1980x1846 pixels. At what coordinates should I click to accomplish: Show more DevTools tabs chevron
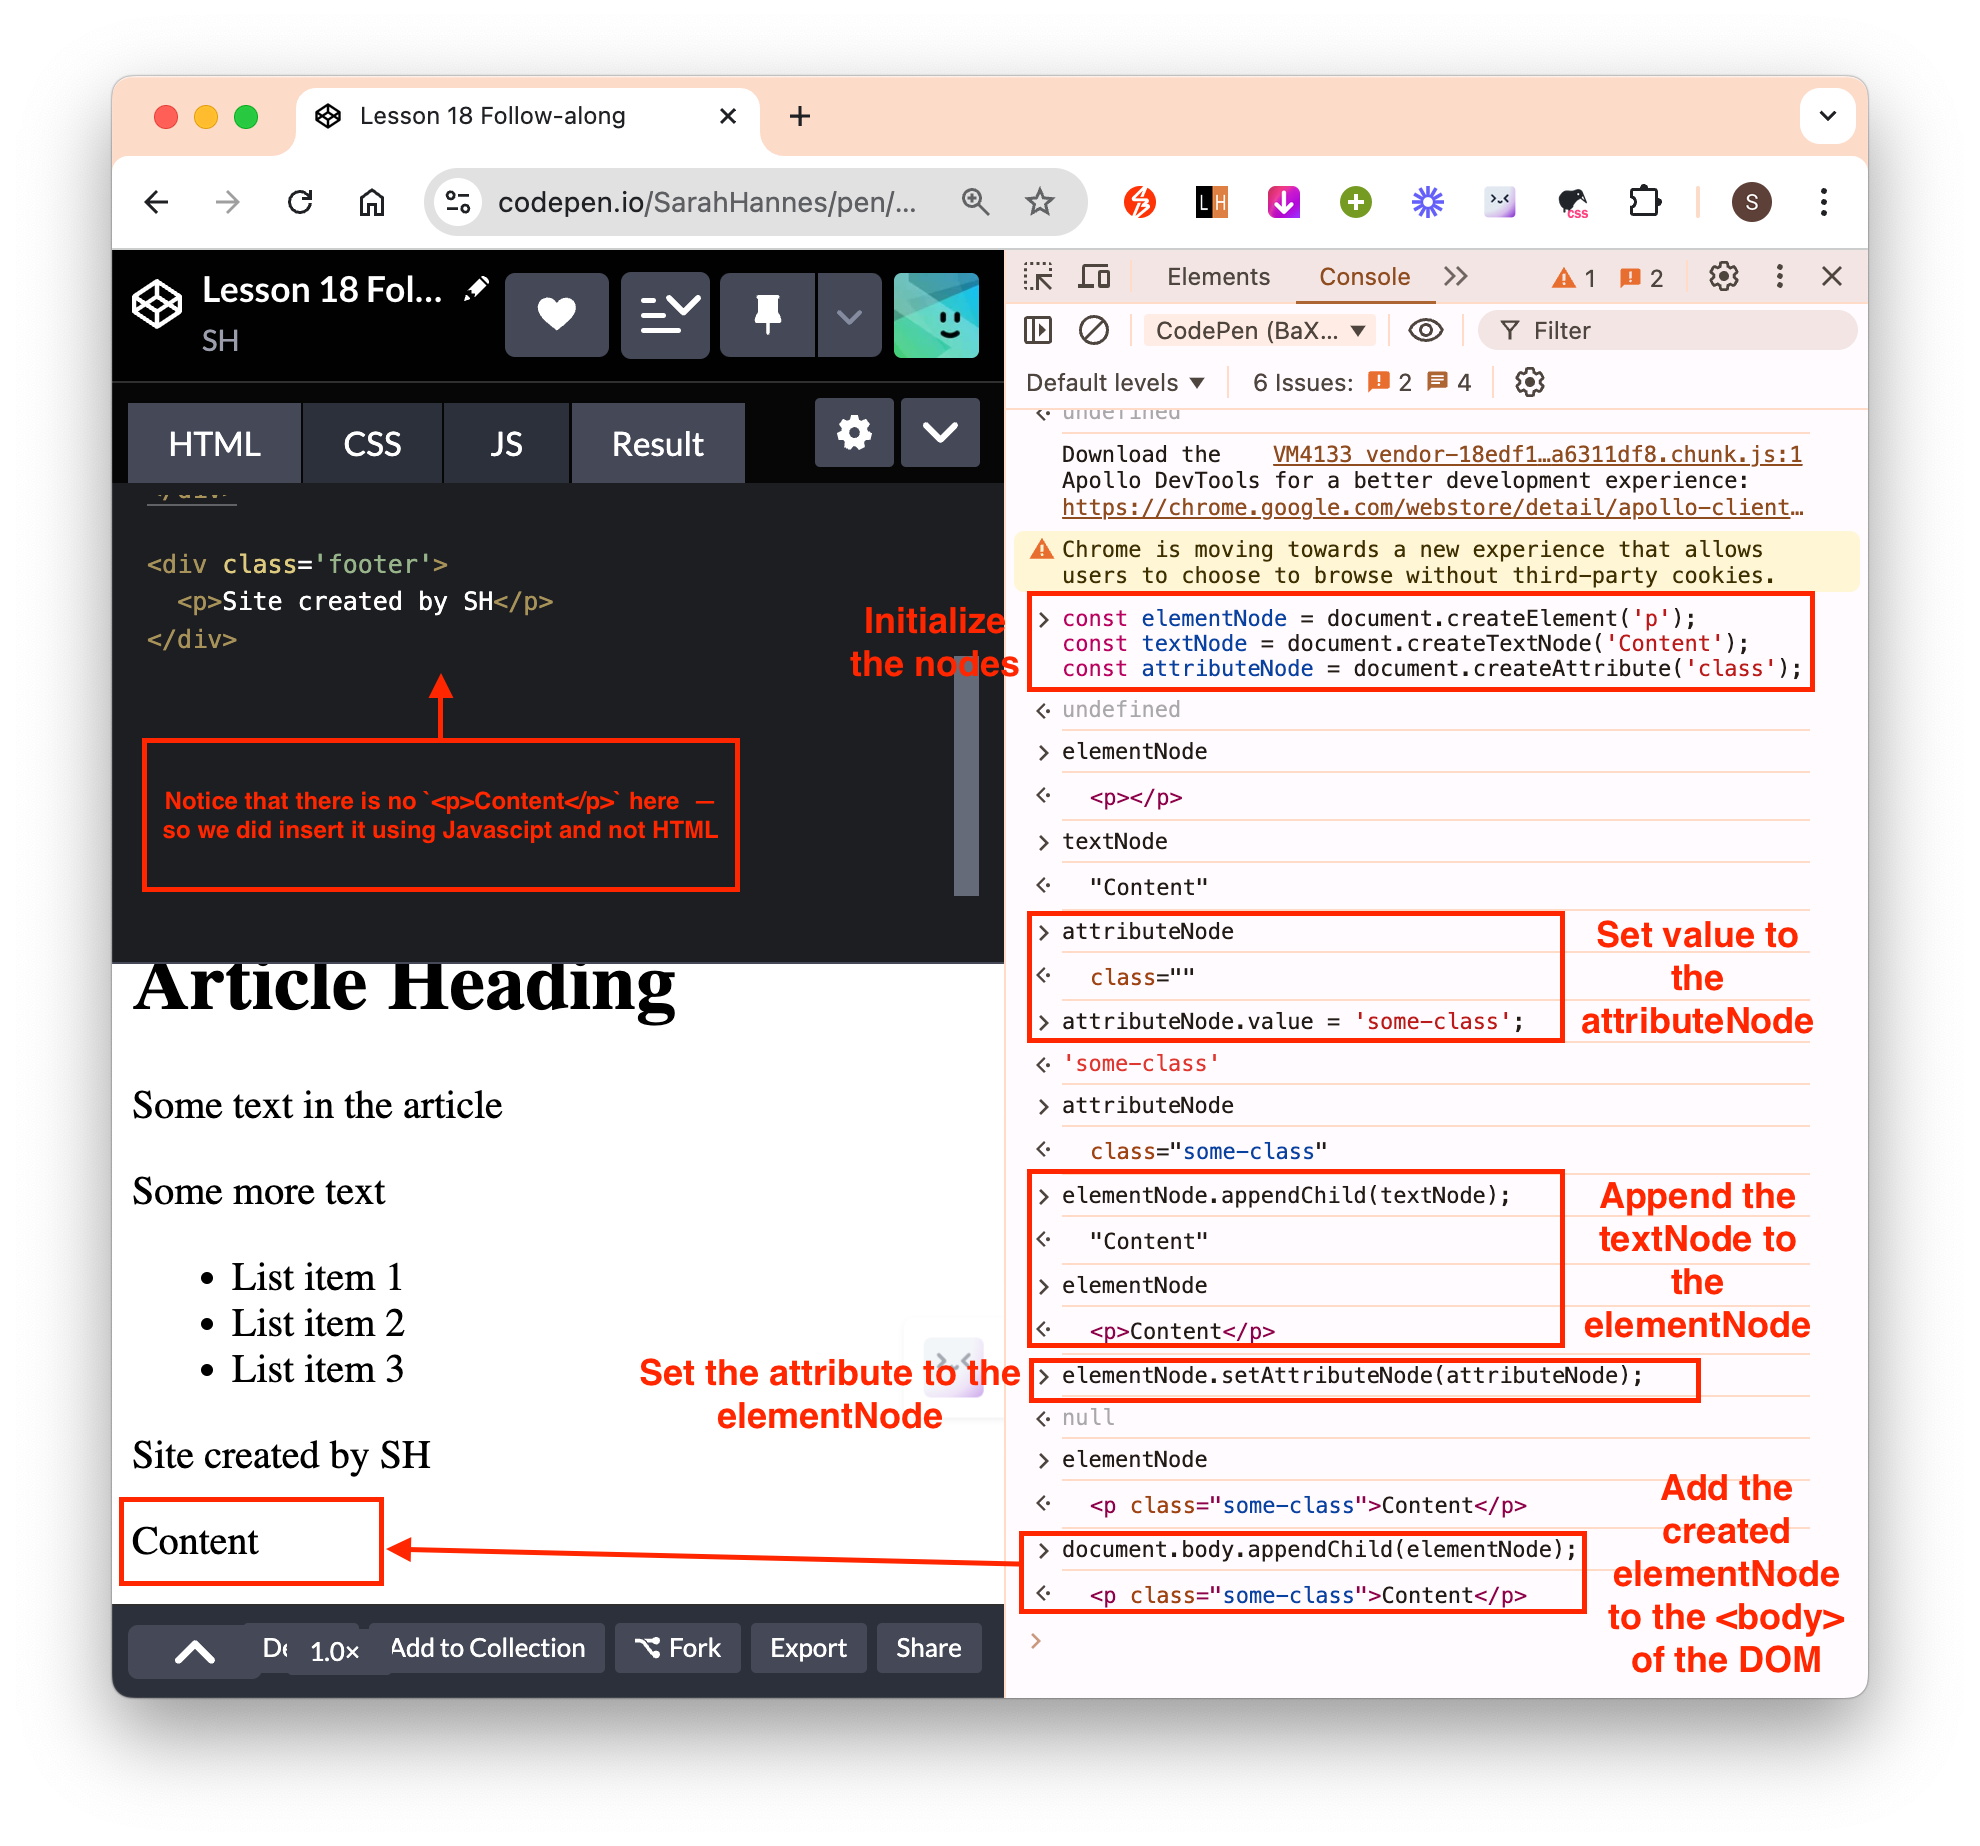[1456, 277]
